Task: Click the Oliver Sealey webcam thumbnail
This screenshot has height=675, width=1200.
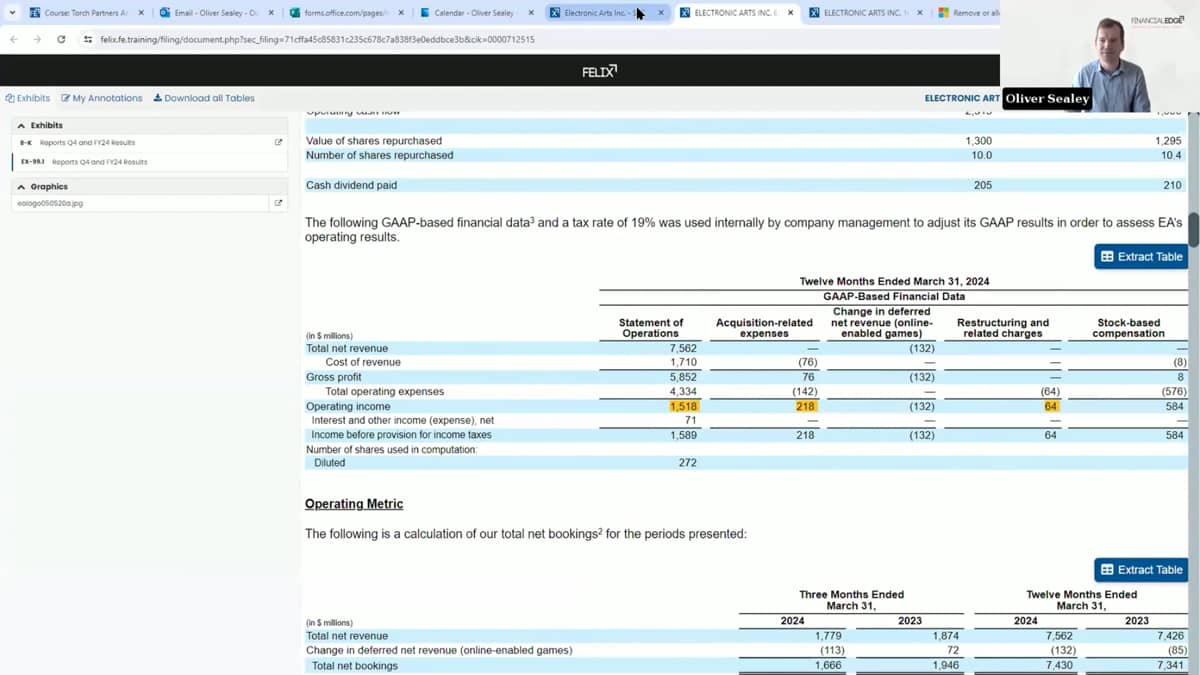Action: (x=1100, y=56)
